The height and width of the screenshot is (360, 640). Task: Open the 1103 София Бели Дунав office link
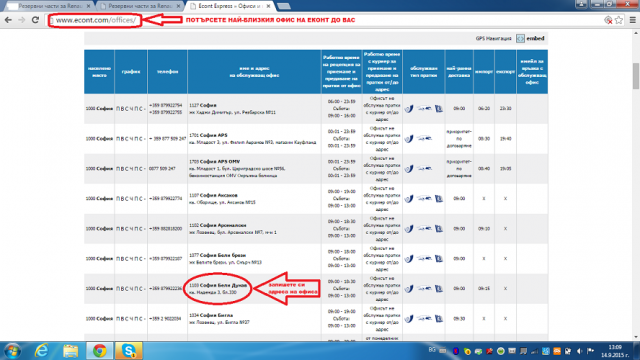click(218, 285)
